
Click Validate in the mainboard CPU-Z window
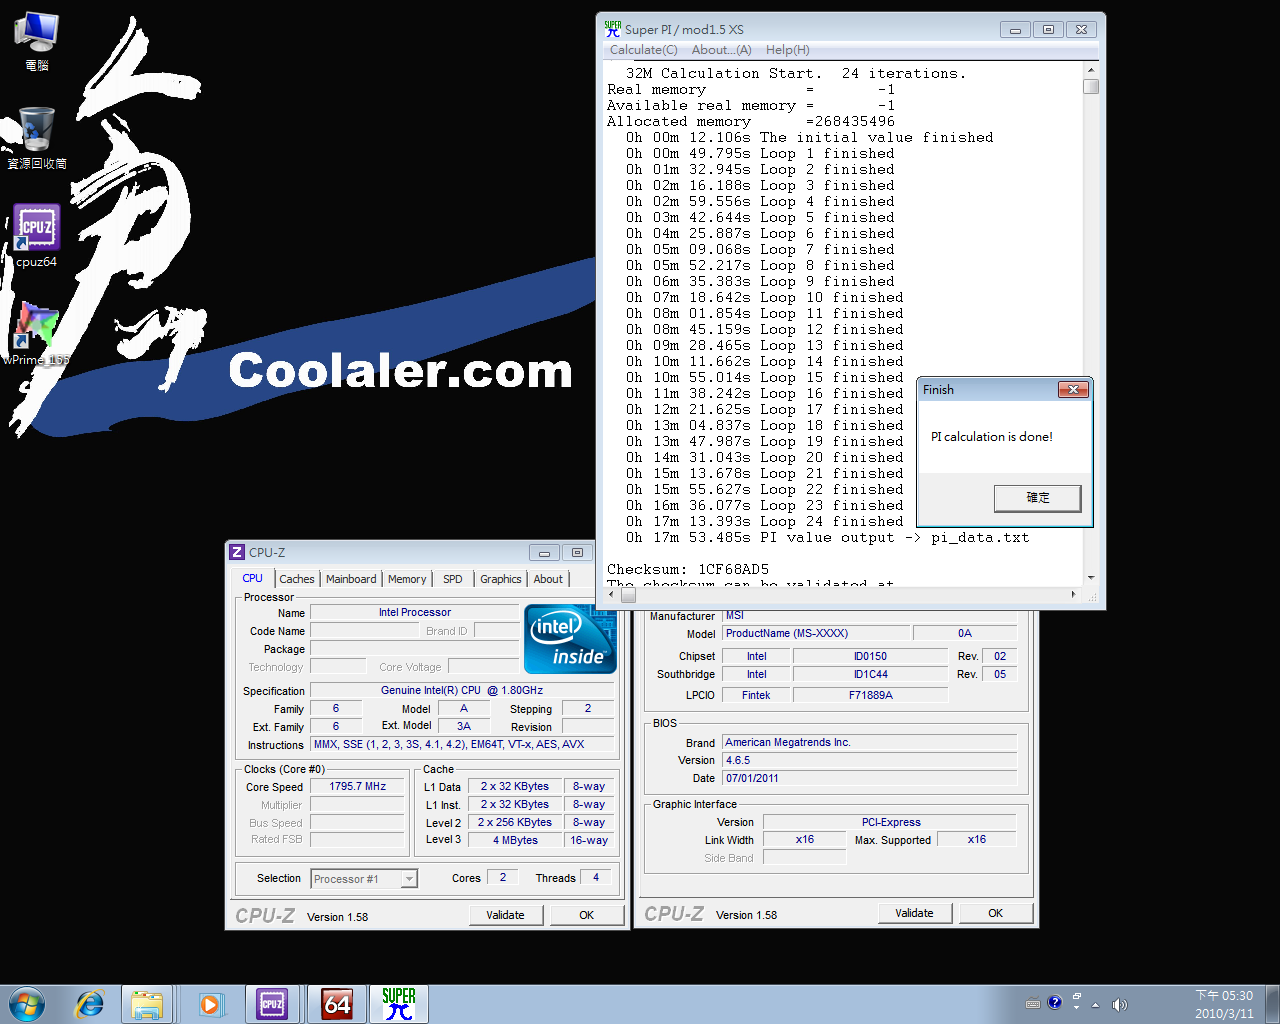tap(914, 913)
